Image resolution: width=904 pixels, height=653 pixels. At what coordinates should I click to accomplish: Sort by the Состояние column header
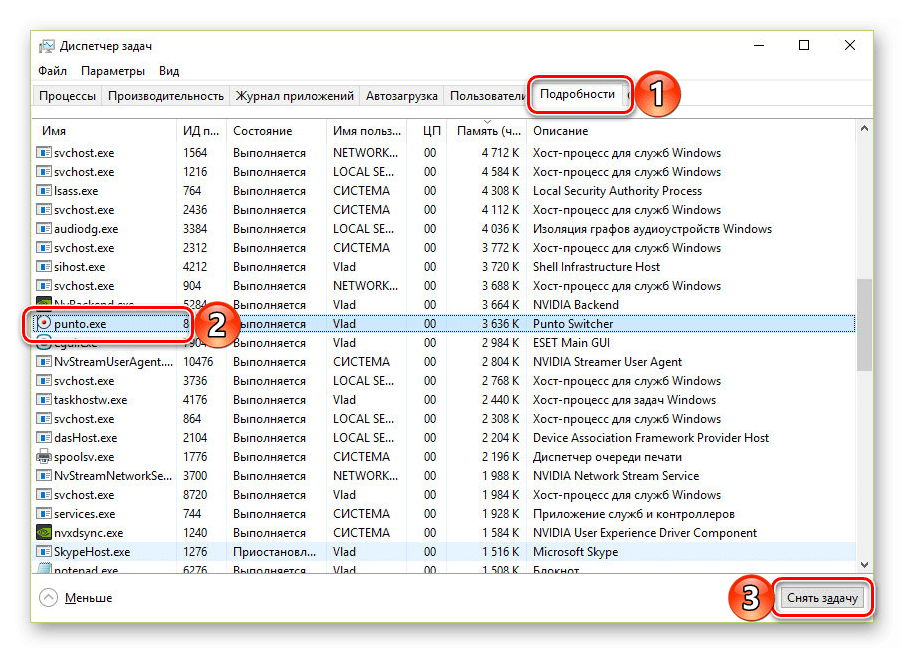pyautogui.click(x=262, y=131)
